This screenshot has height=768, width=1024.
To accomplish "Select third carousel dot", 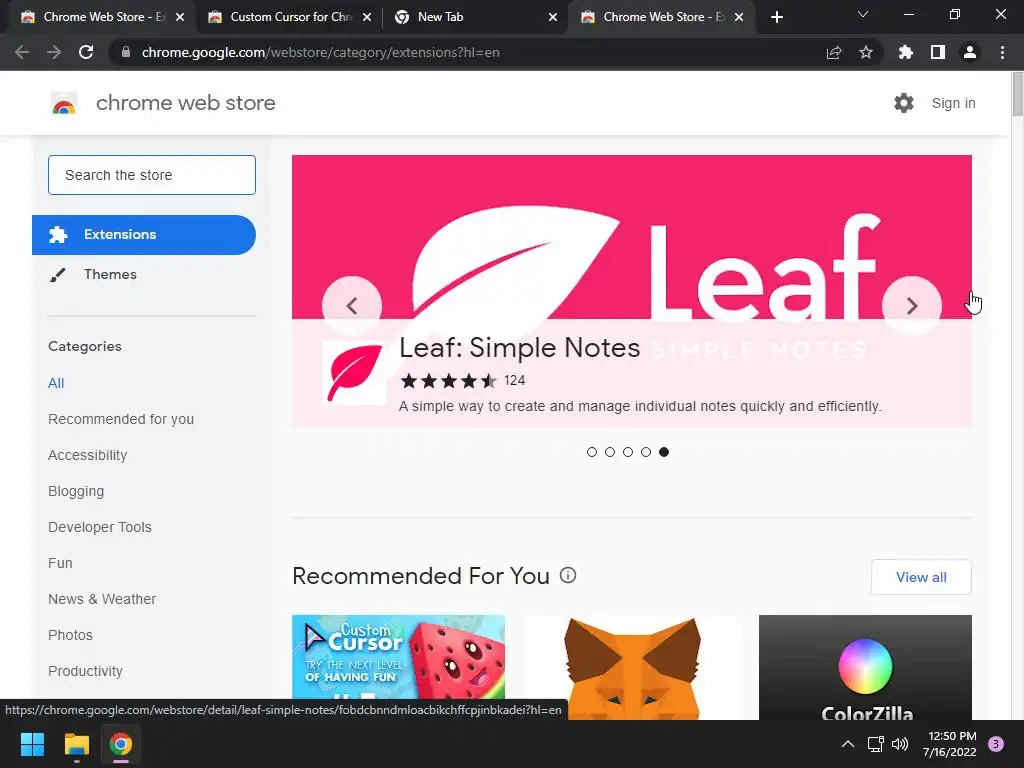I will click(x=628, y=452).
